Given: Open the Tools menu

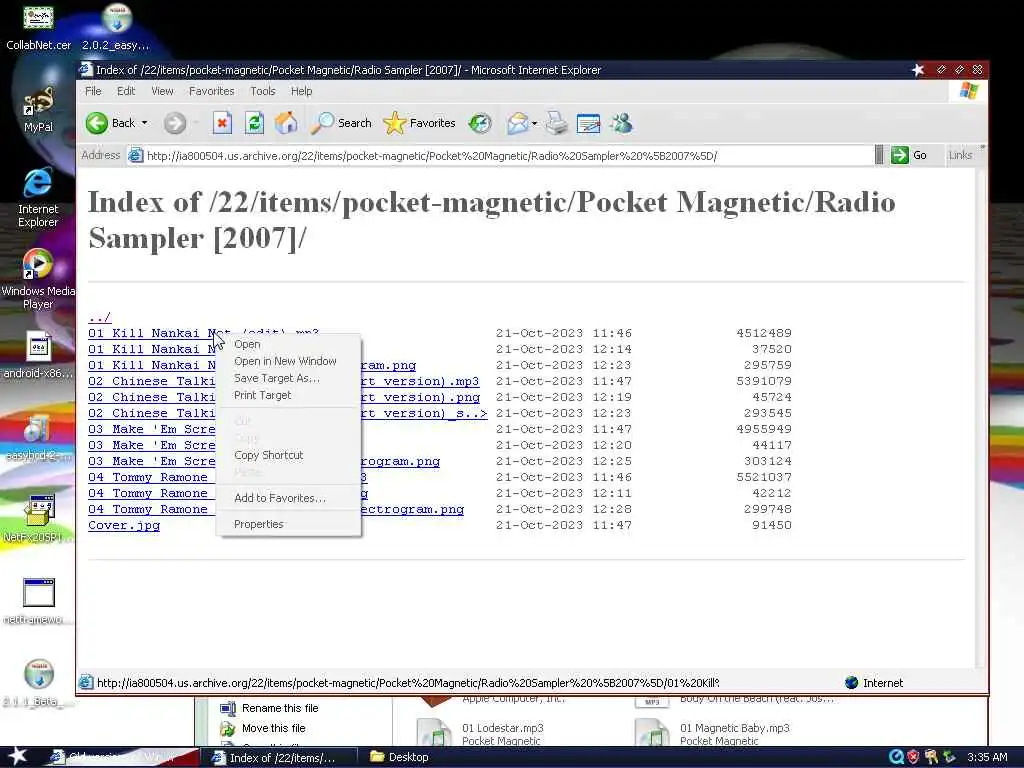Looking at the screenshot, I should (263, 91).
